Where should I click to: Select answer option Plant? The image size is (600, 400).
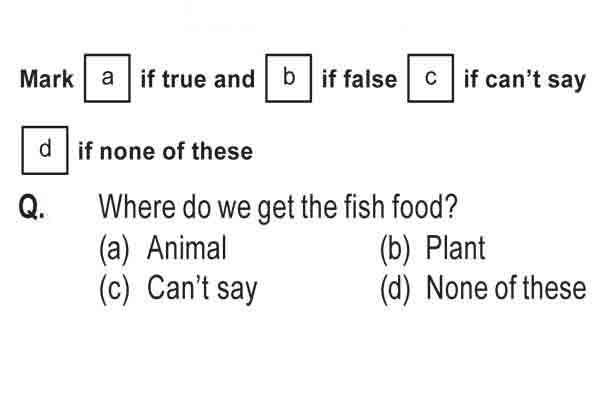pos(455,248)
